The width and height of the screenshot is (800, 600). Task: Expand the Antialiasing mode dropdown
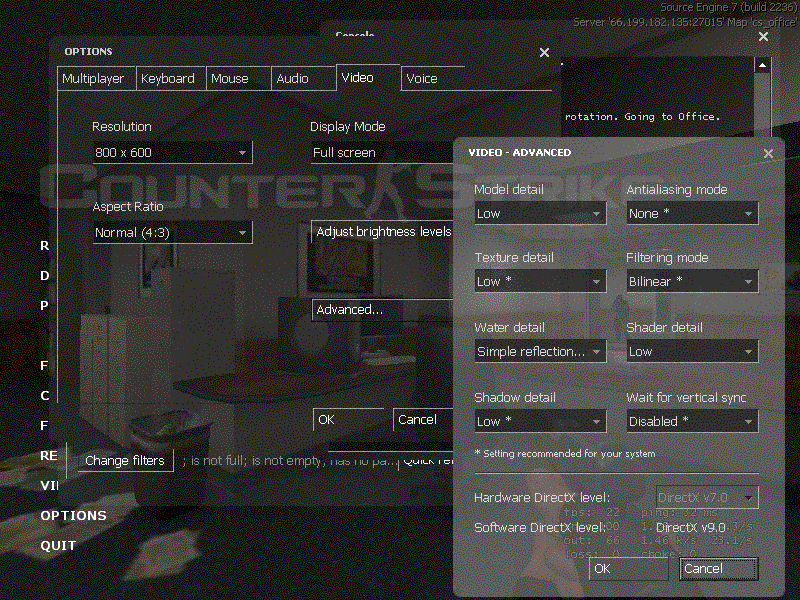tap(692, 213)
